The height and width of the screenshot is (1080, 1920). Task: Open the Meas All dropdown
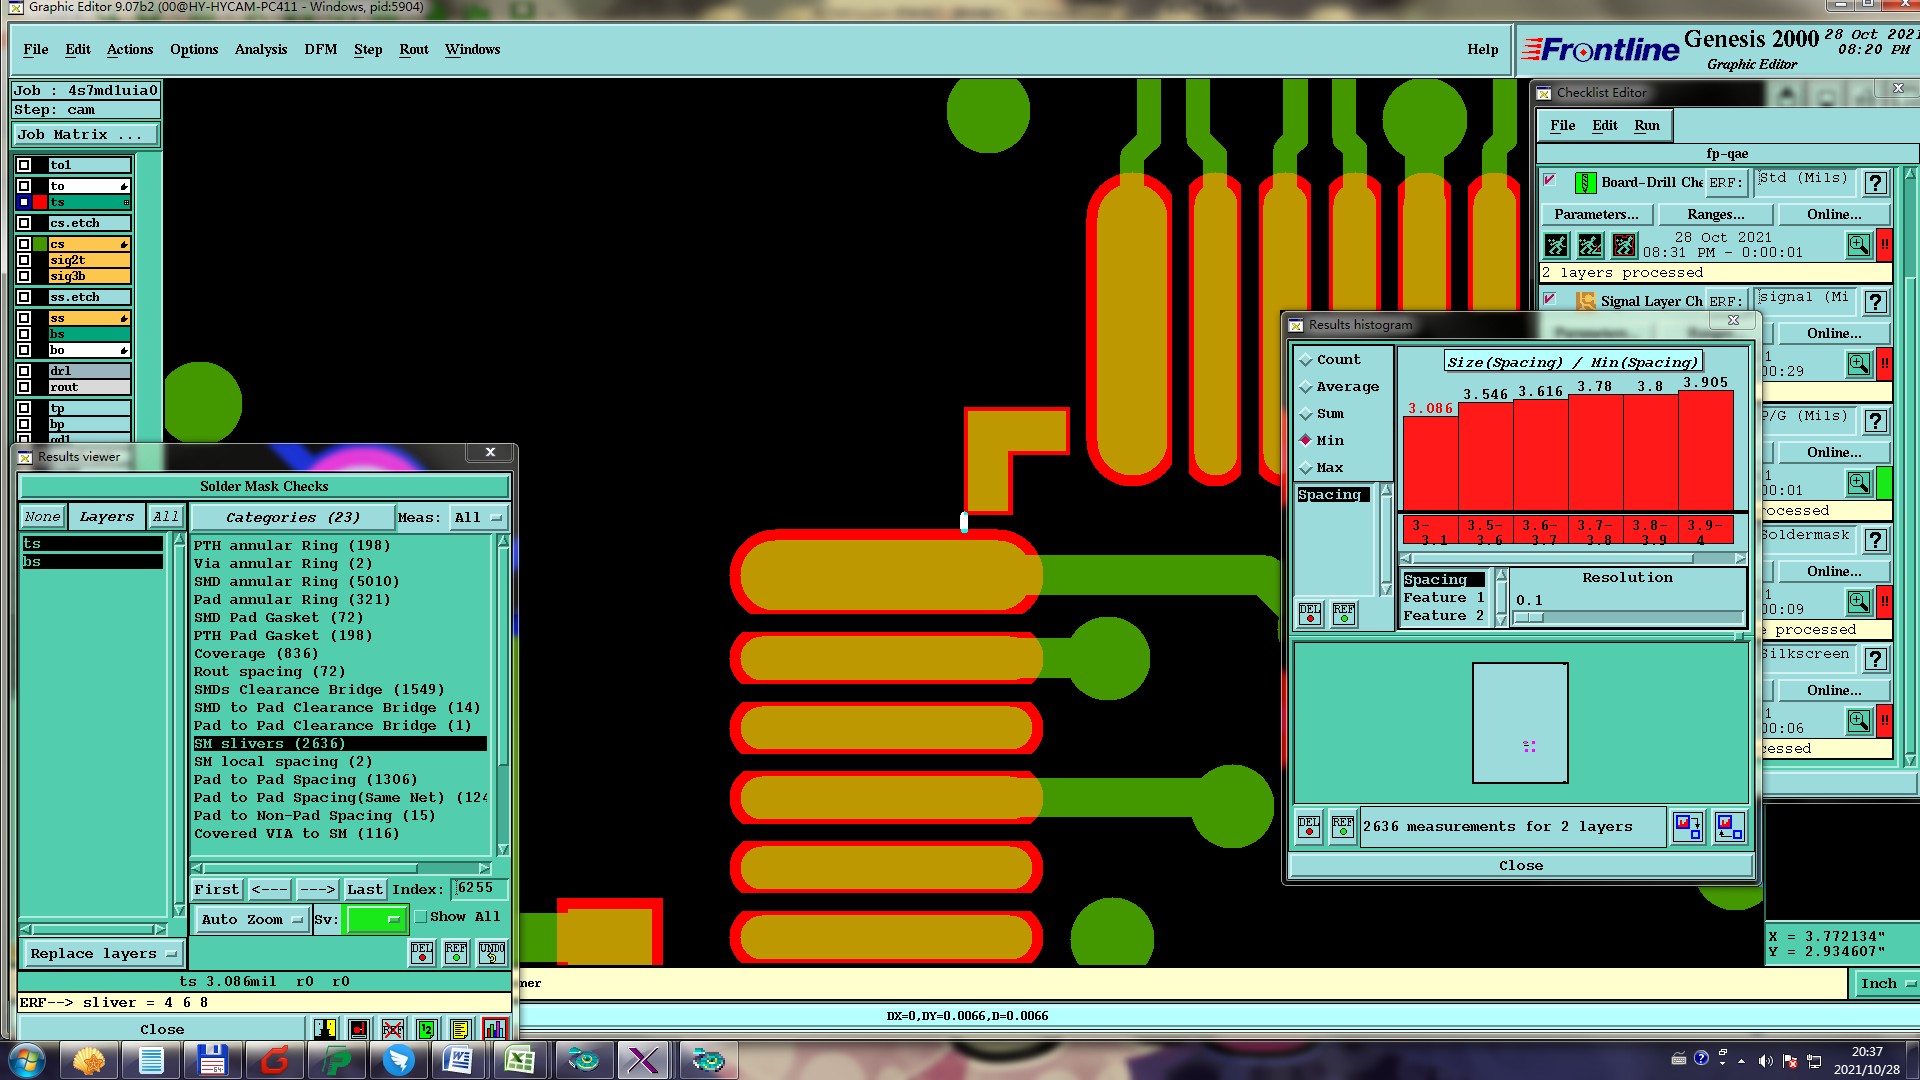(478, 518)
